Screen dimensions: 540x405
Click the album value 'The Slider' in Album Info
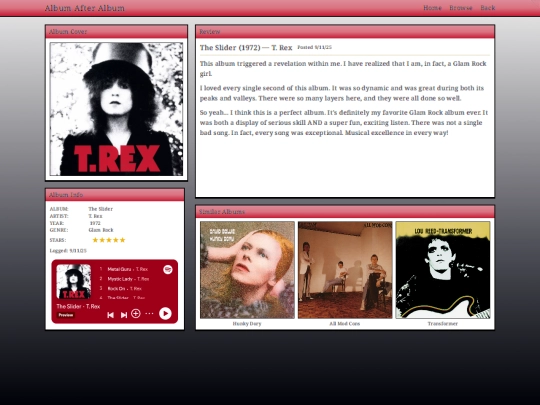pos(100,209)
